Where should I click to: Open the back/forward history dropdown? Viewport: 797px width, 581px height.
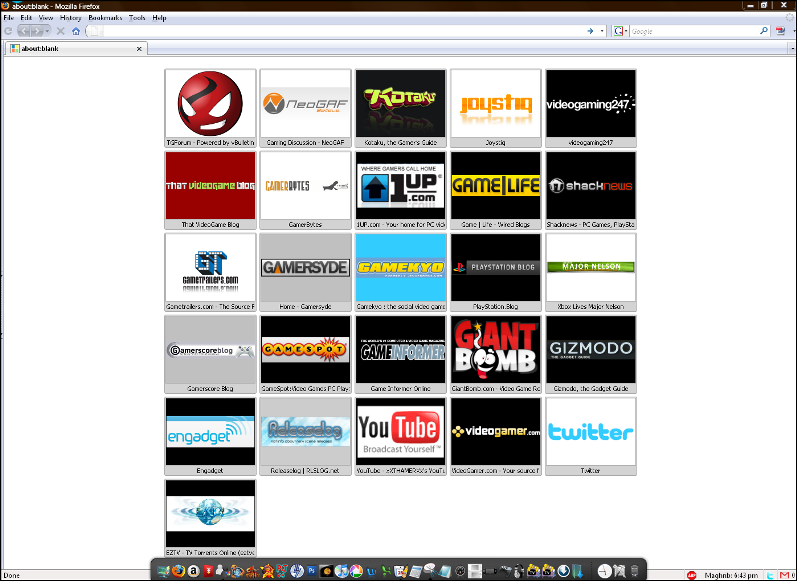pos(47,31)
